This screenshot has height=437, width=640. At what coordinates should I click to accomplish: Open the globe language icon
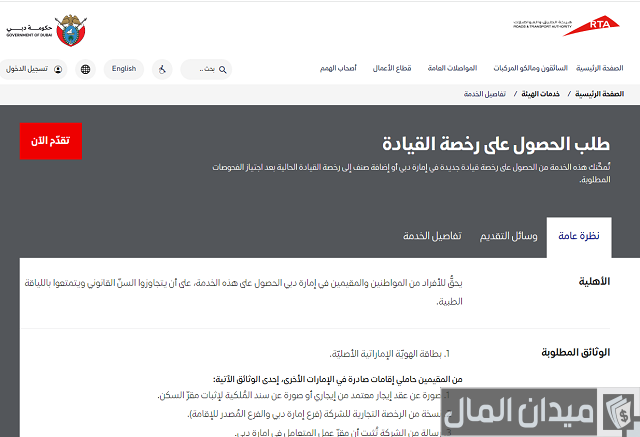[85, 69]
